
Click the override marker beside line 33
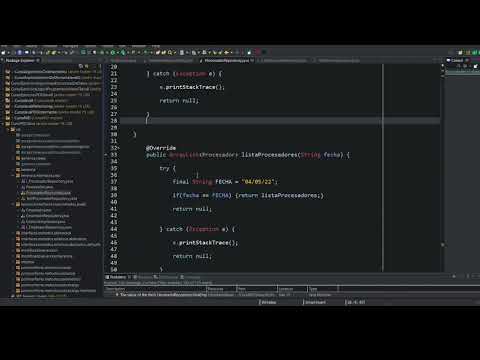coord(106,155)
